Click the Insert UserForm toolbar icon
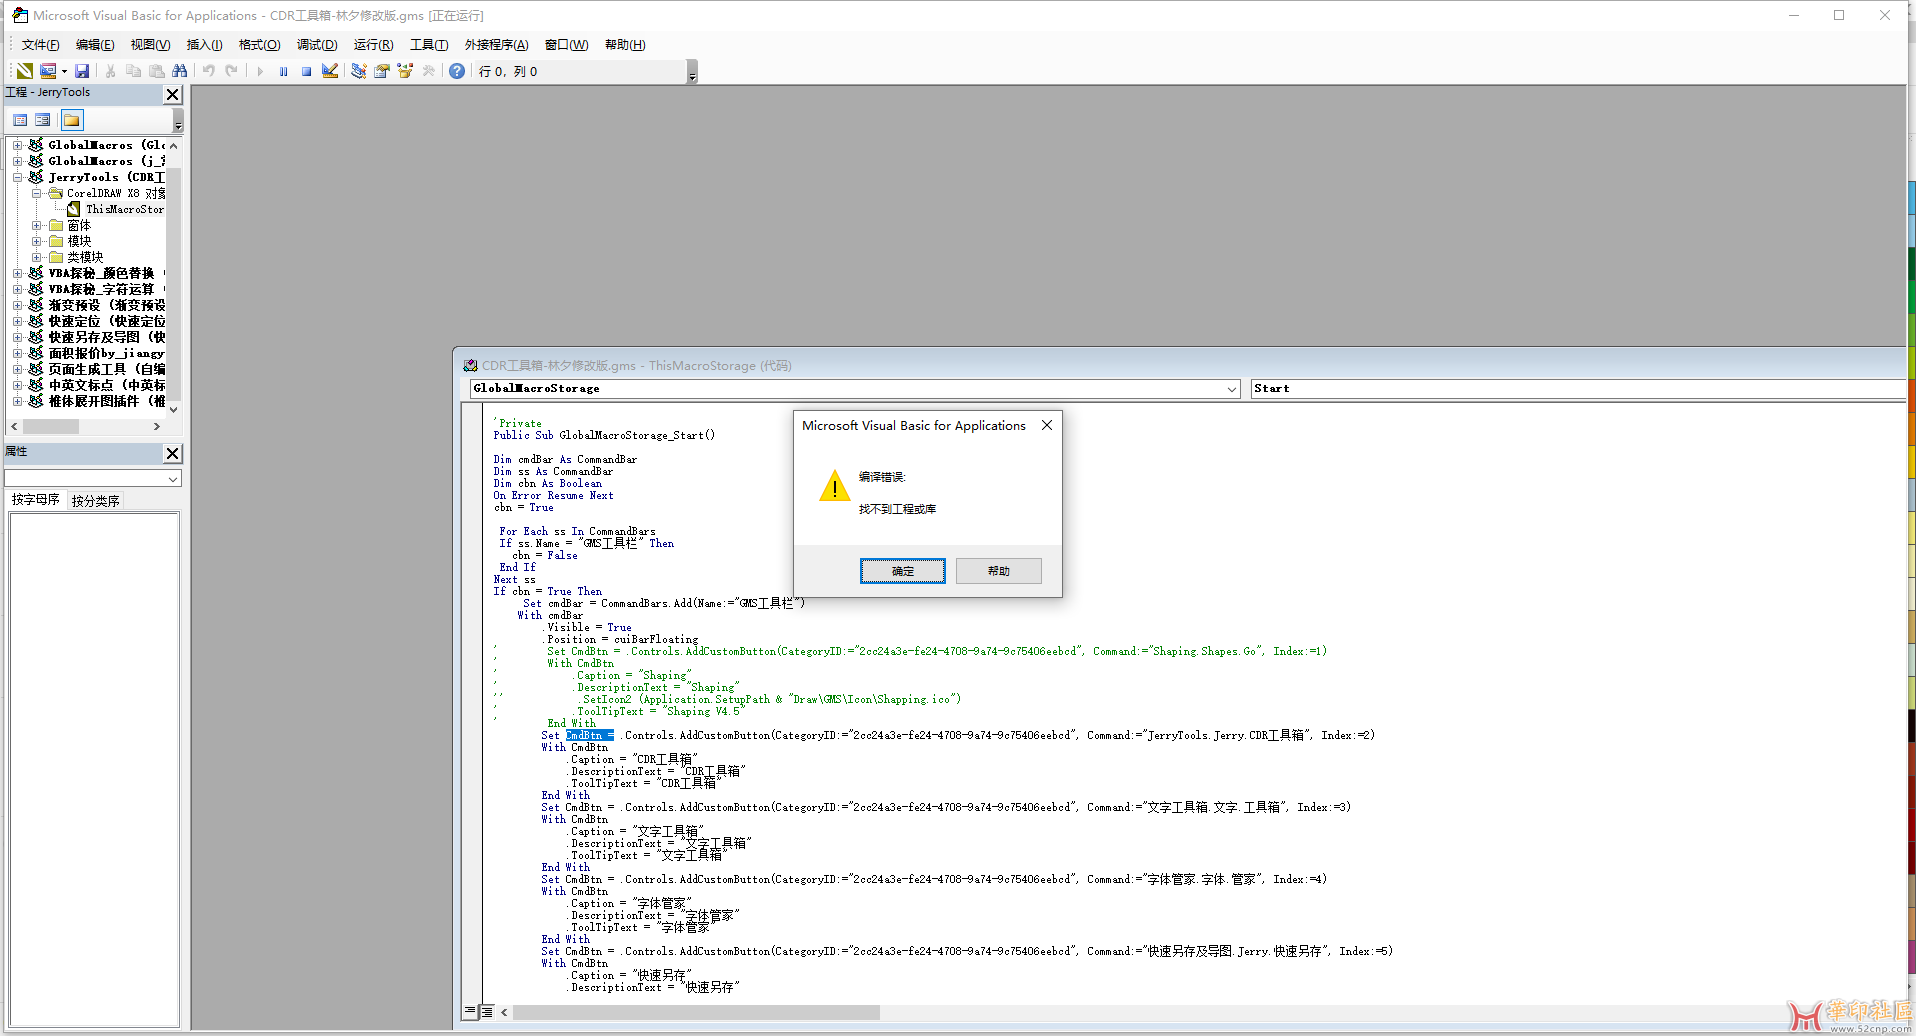 click(x=47, y=71)
